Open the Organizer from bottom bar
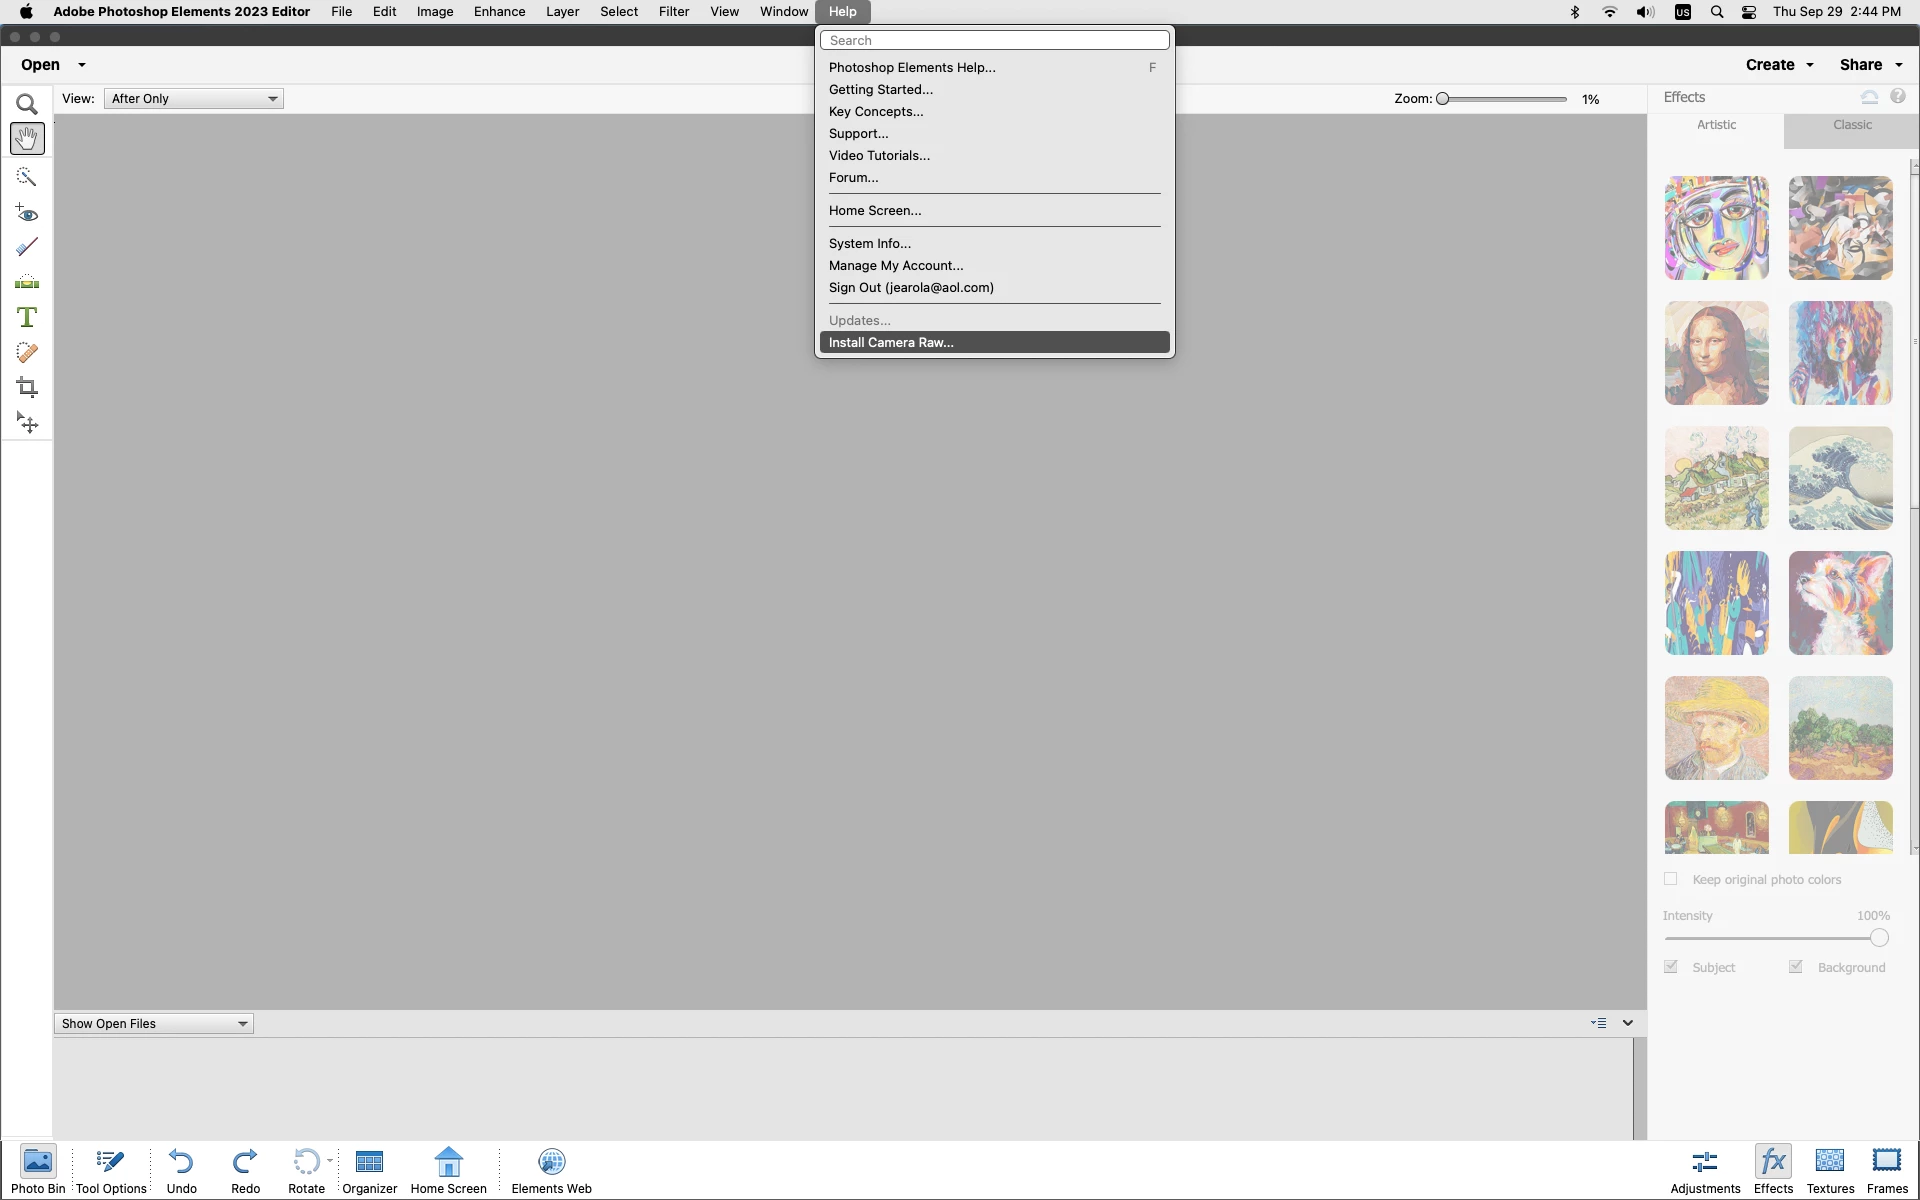Screen dimensions: 1920x1200 click(x=369, y=1169)
